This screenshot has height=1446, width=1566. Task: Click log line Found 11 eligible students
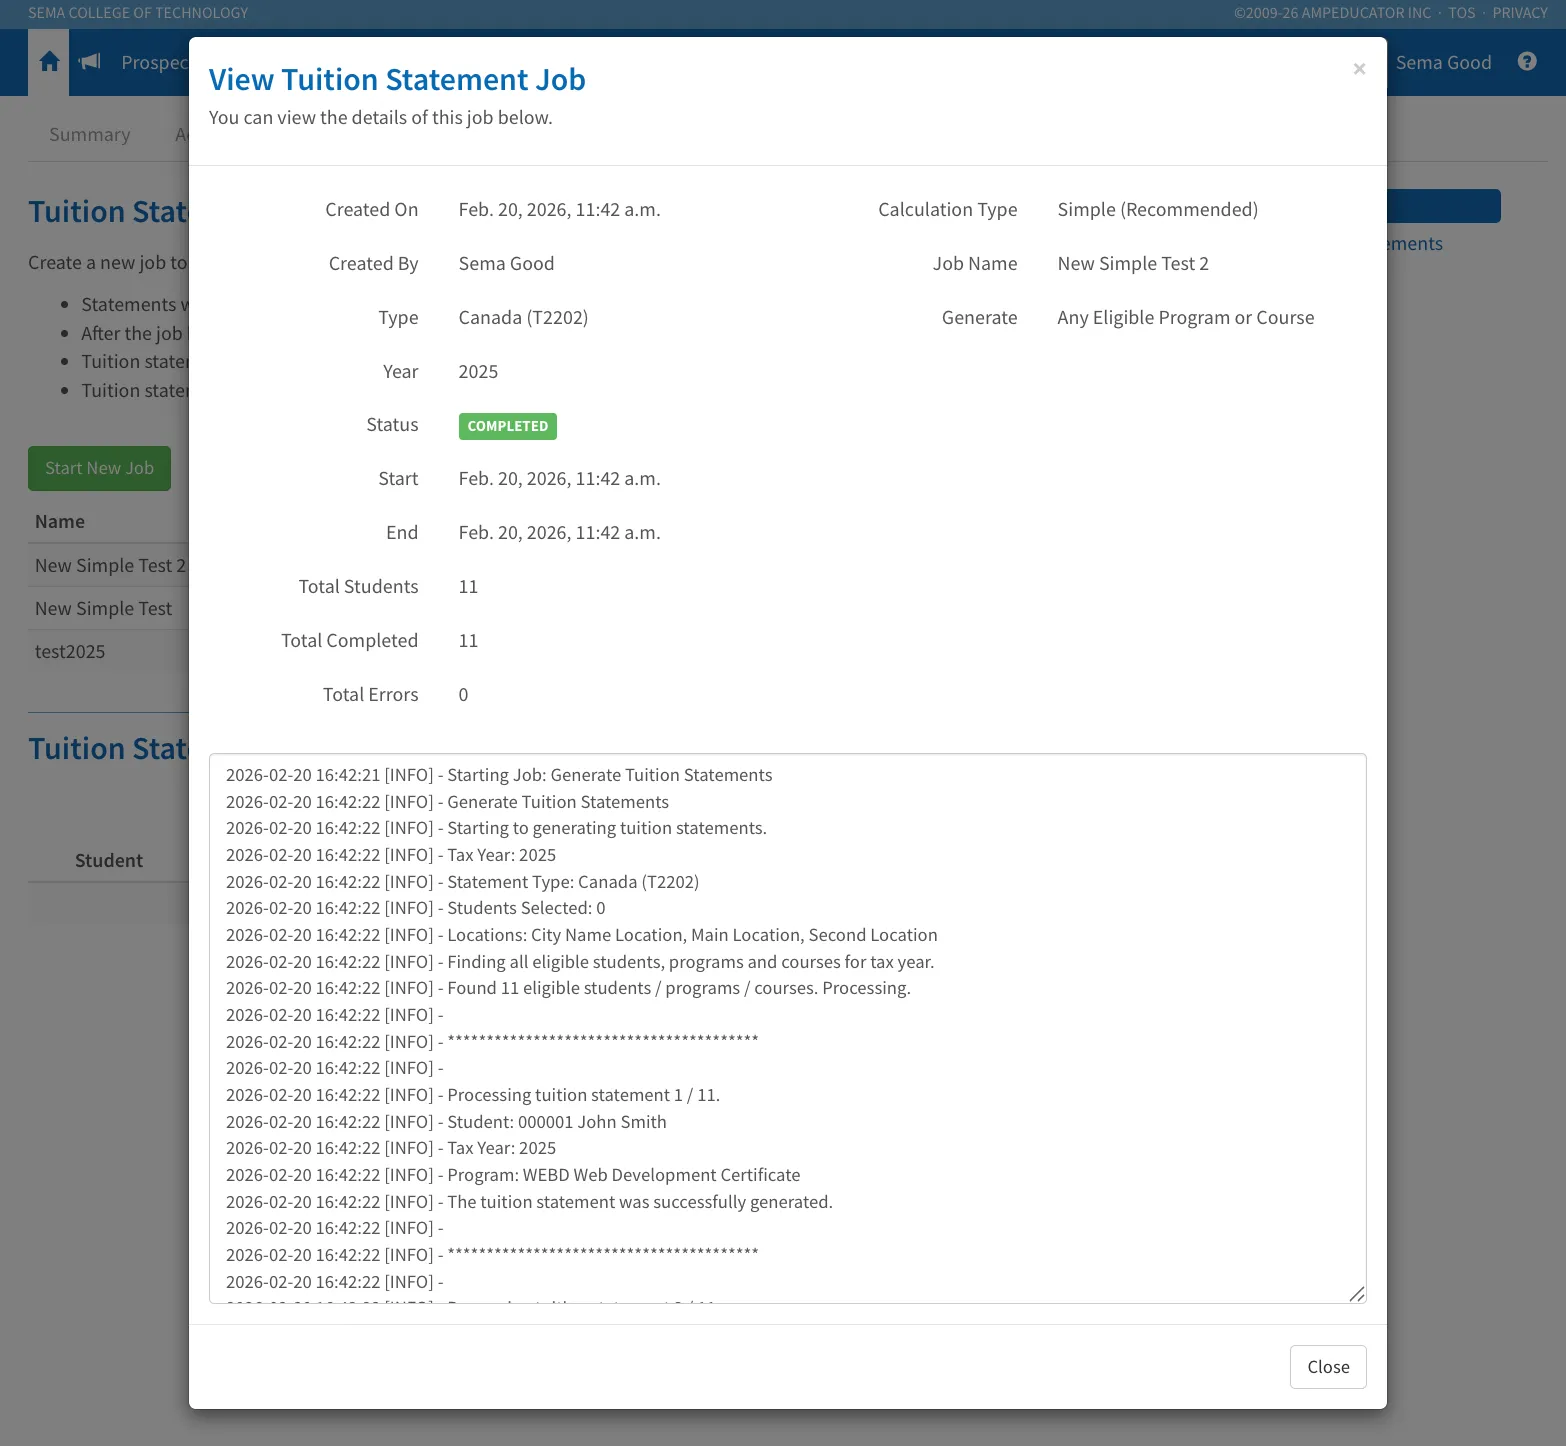pyautogui.click(x=568, y=988)
